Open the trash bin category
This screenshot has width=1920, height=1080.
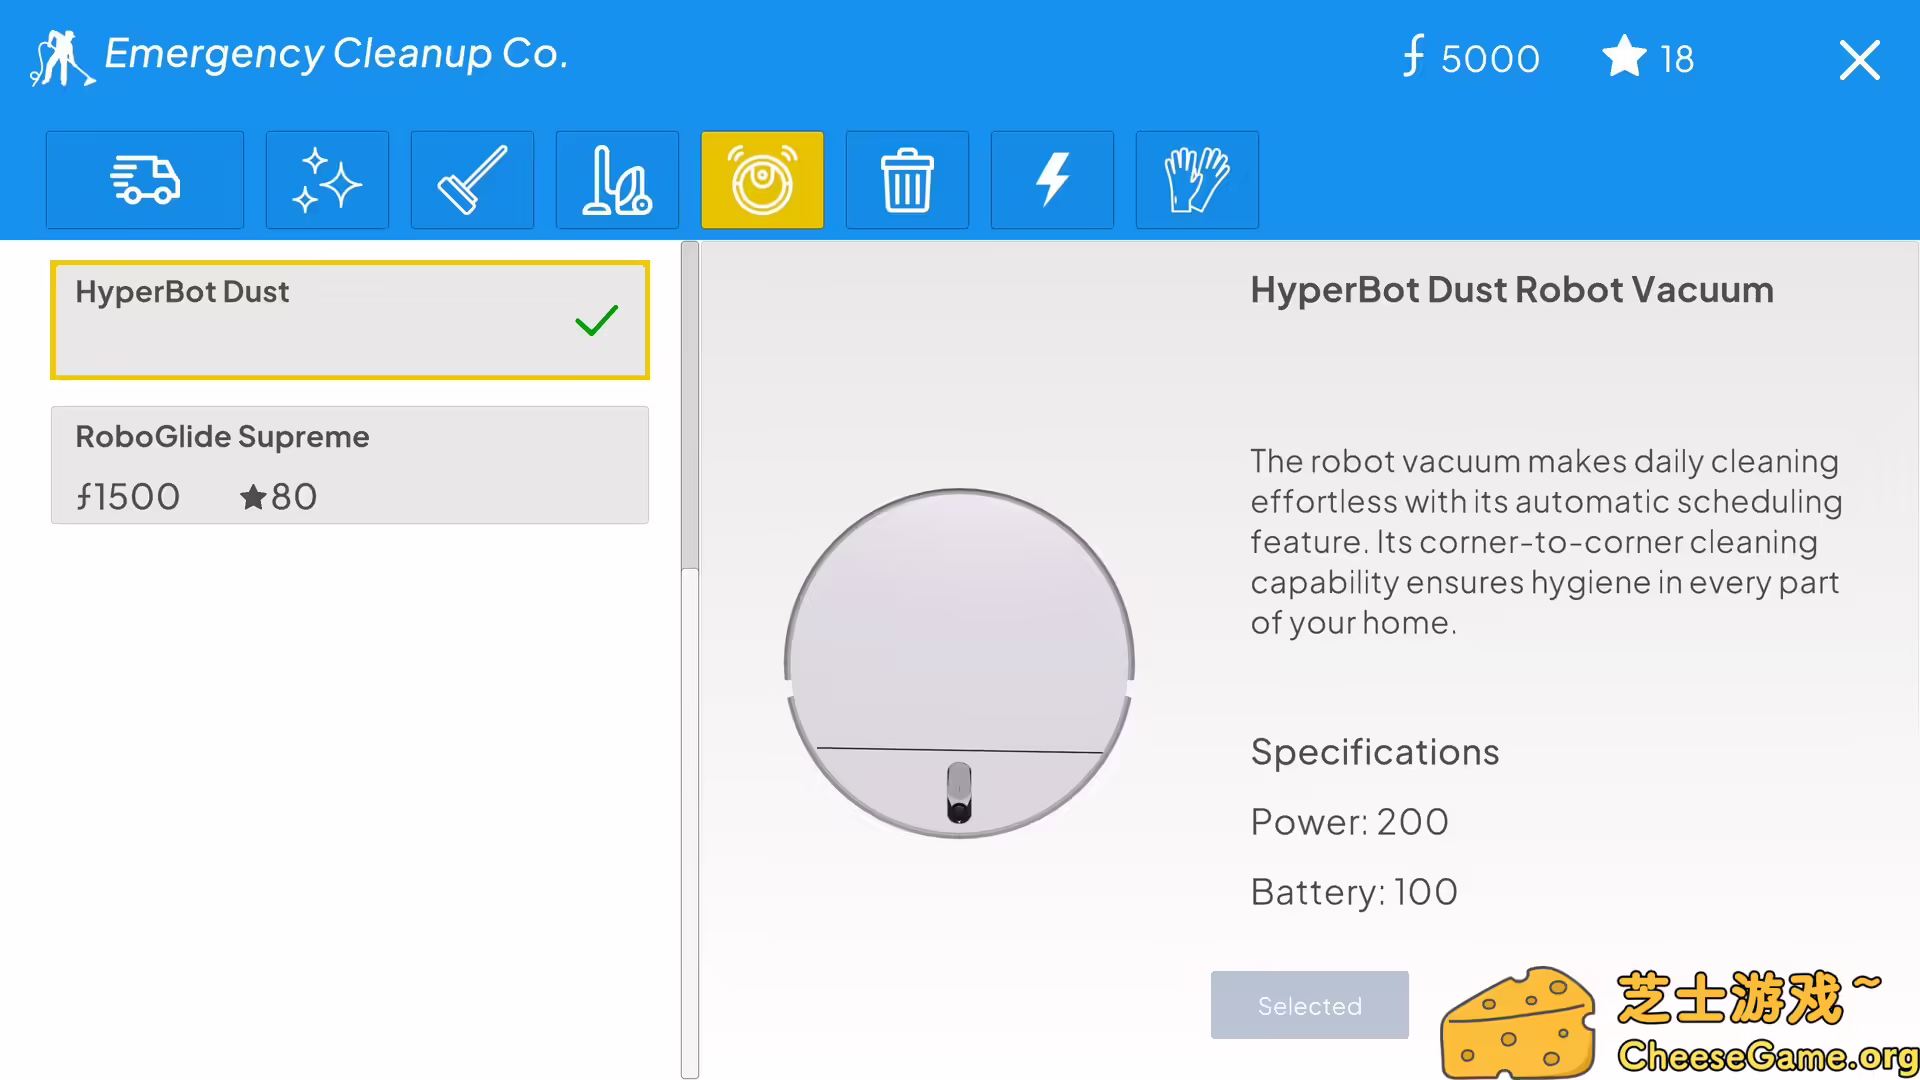[907, 180]
